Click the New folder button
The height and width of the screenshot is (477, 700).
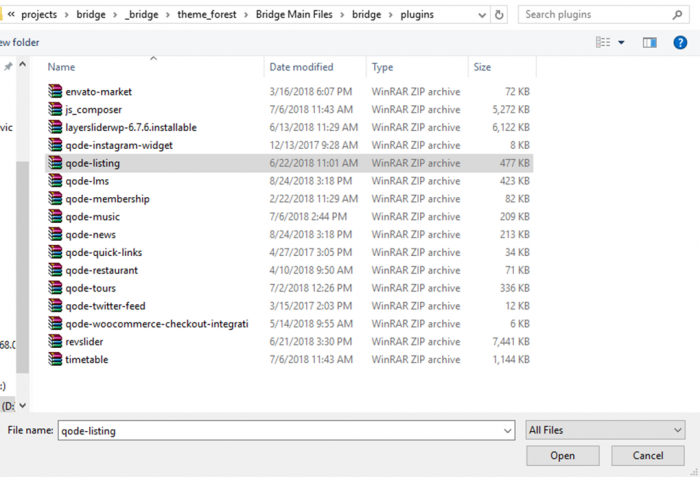click(19, 42)
